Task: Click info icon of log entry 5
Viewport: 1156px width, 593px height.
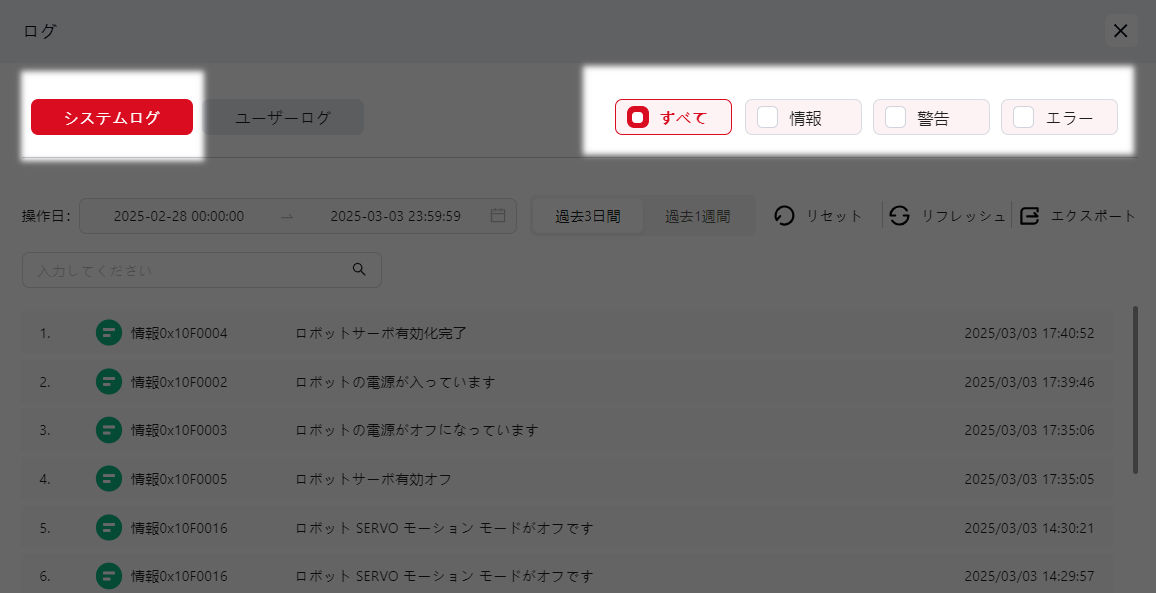Action: click(109, 527)
